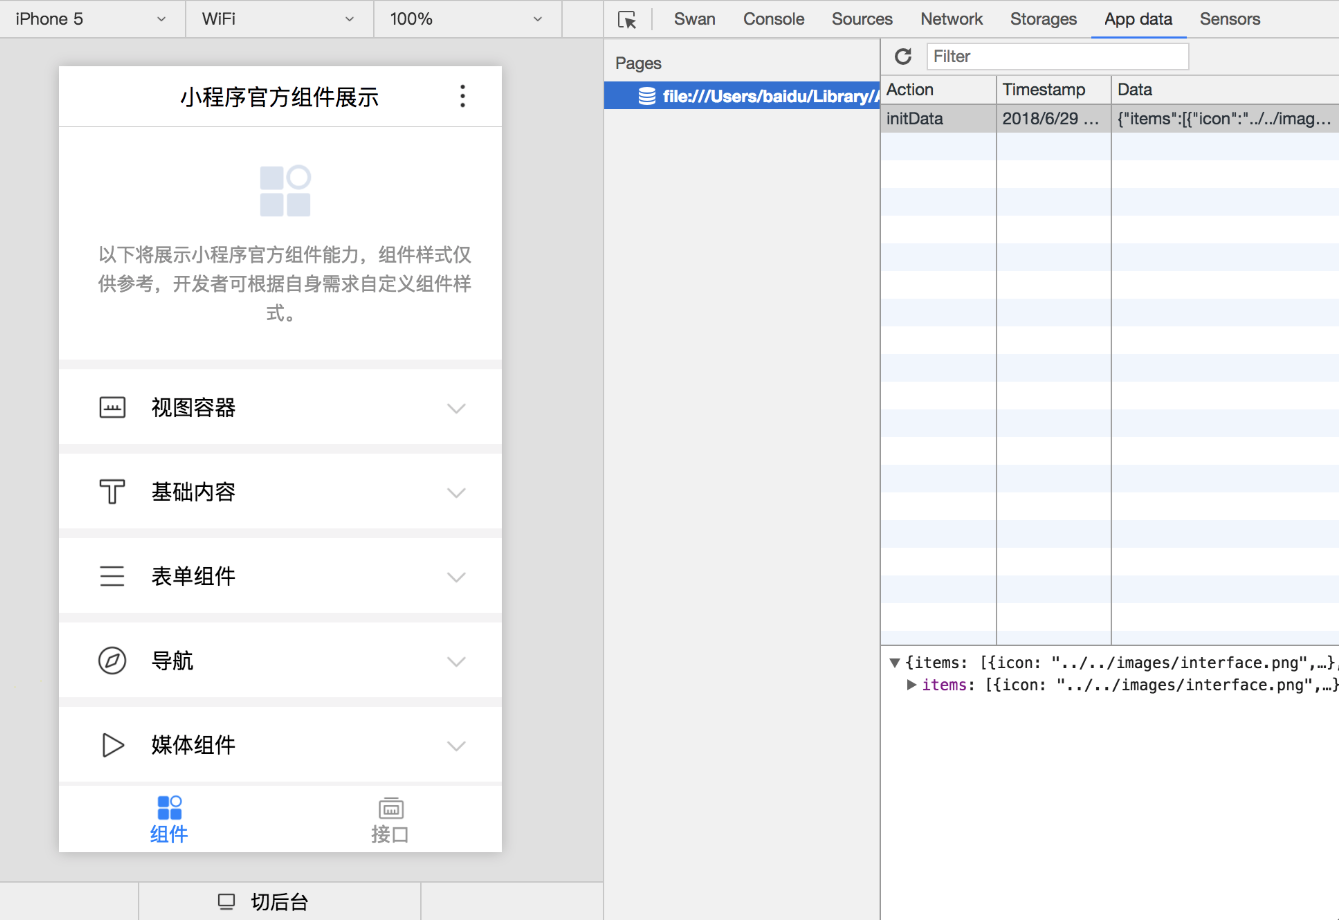This screenshot has height=920, width=1339.
Task: Expand the 表单组件 section chevron
Action: tap(456, 577)
